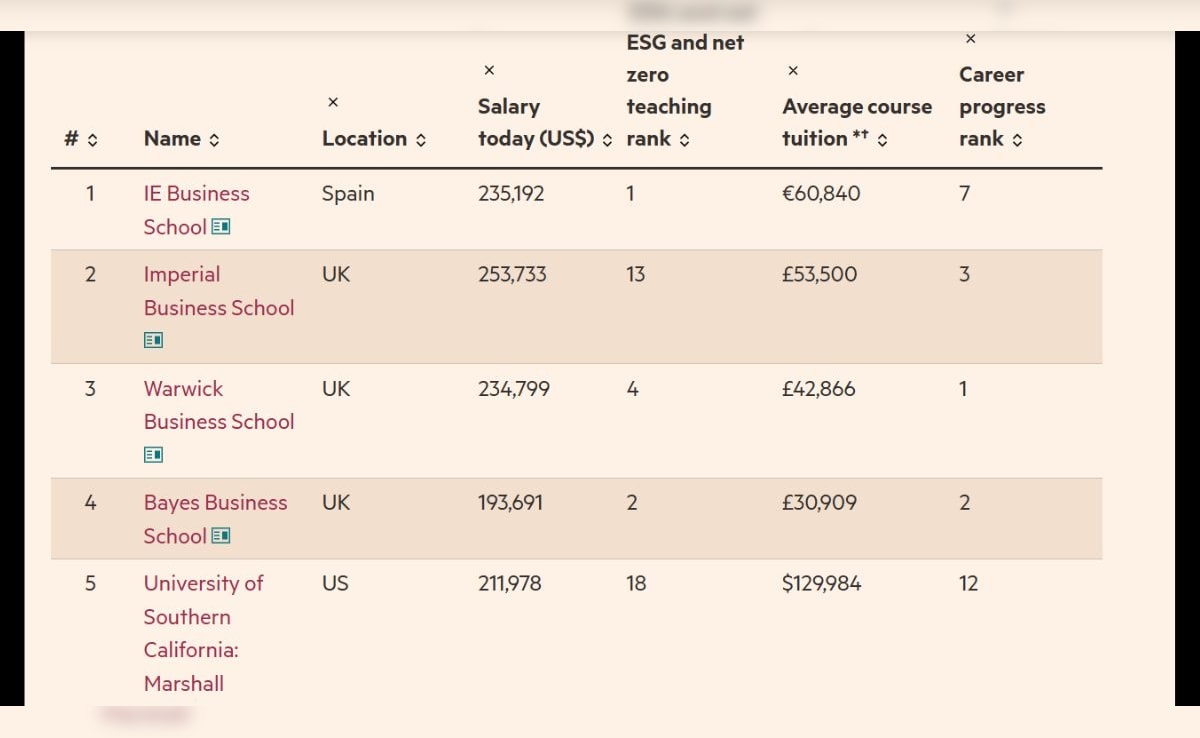Sort by Location column arrows

[x=420, y=140]
